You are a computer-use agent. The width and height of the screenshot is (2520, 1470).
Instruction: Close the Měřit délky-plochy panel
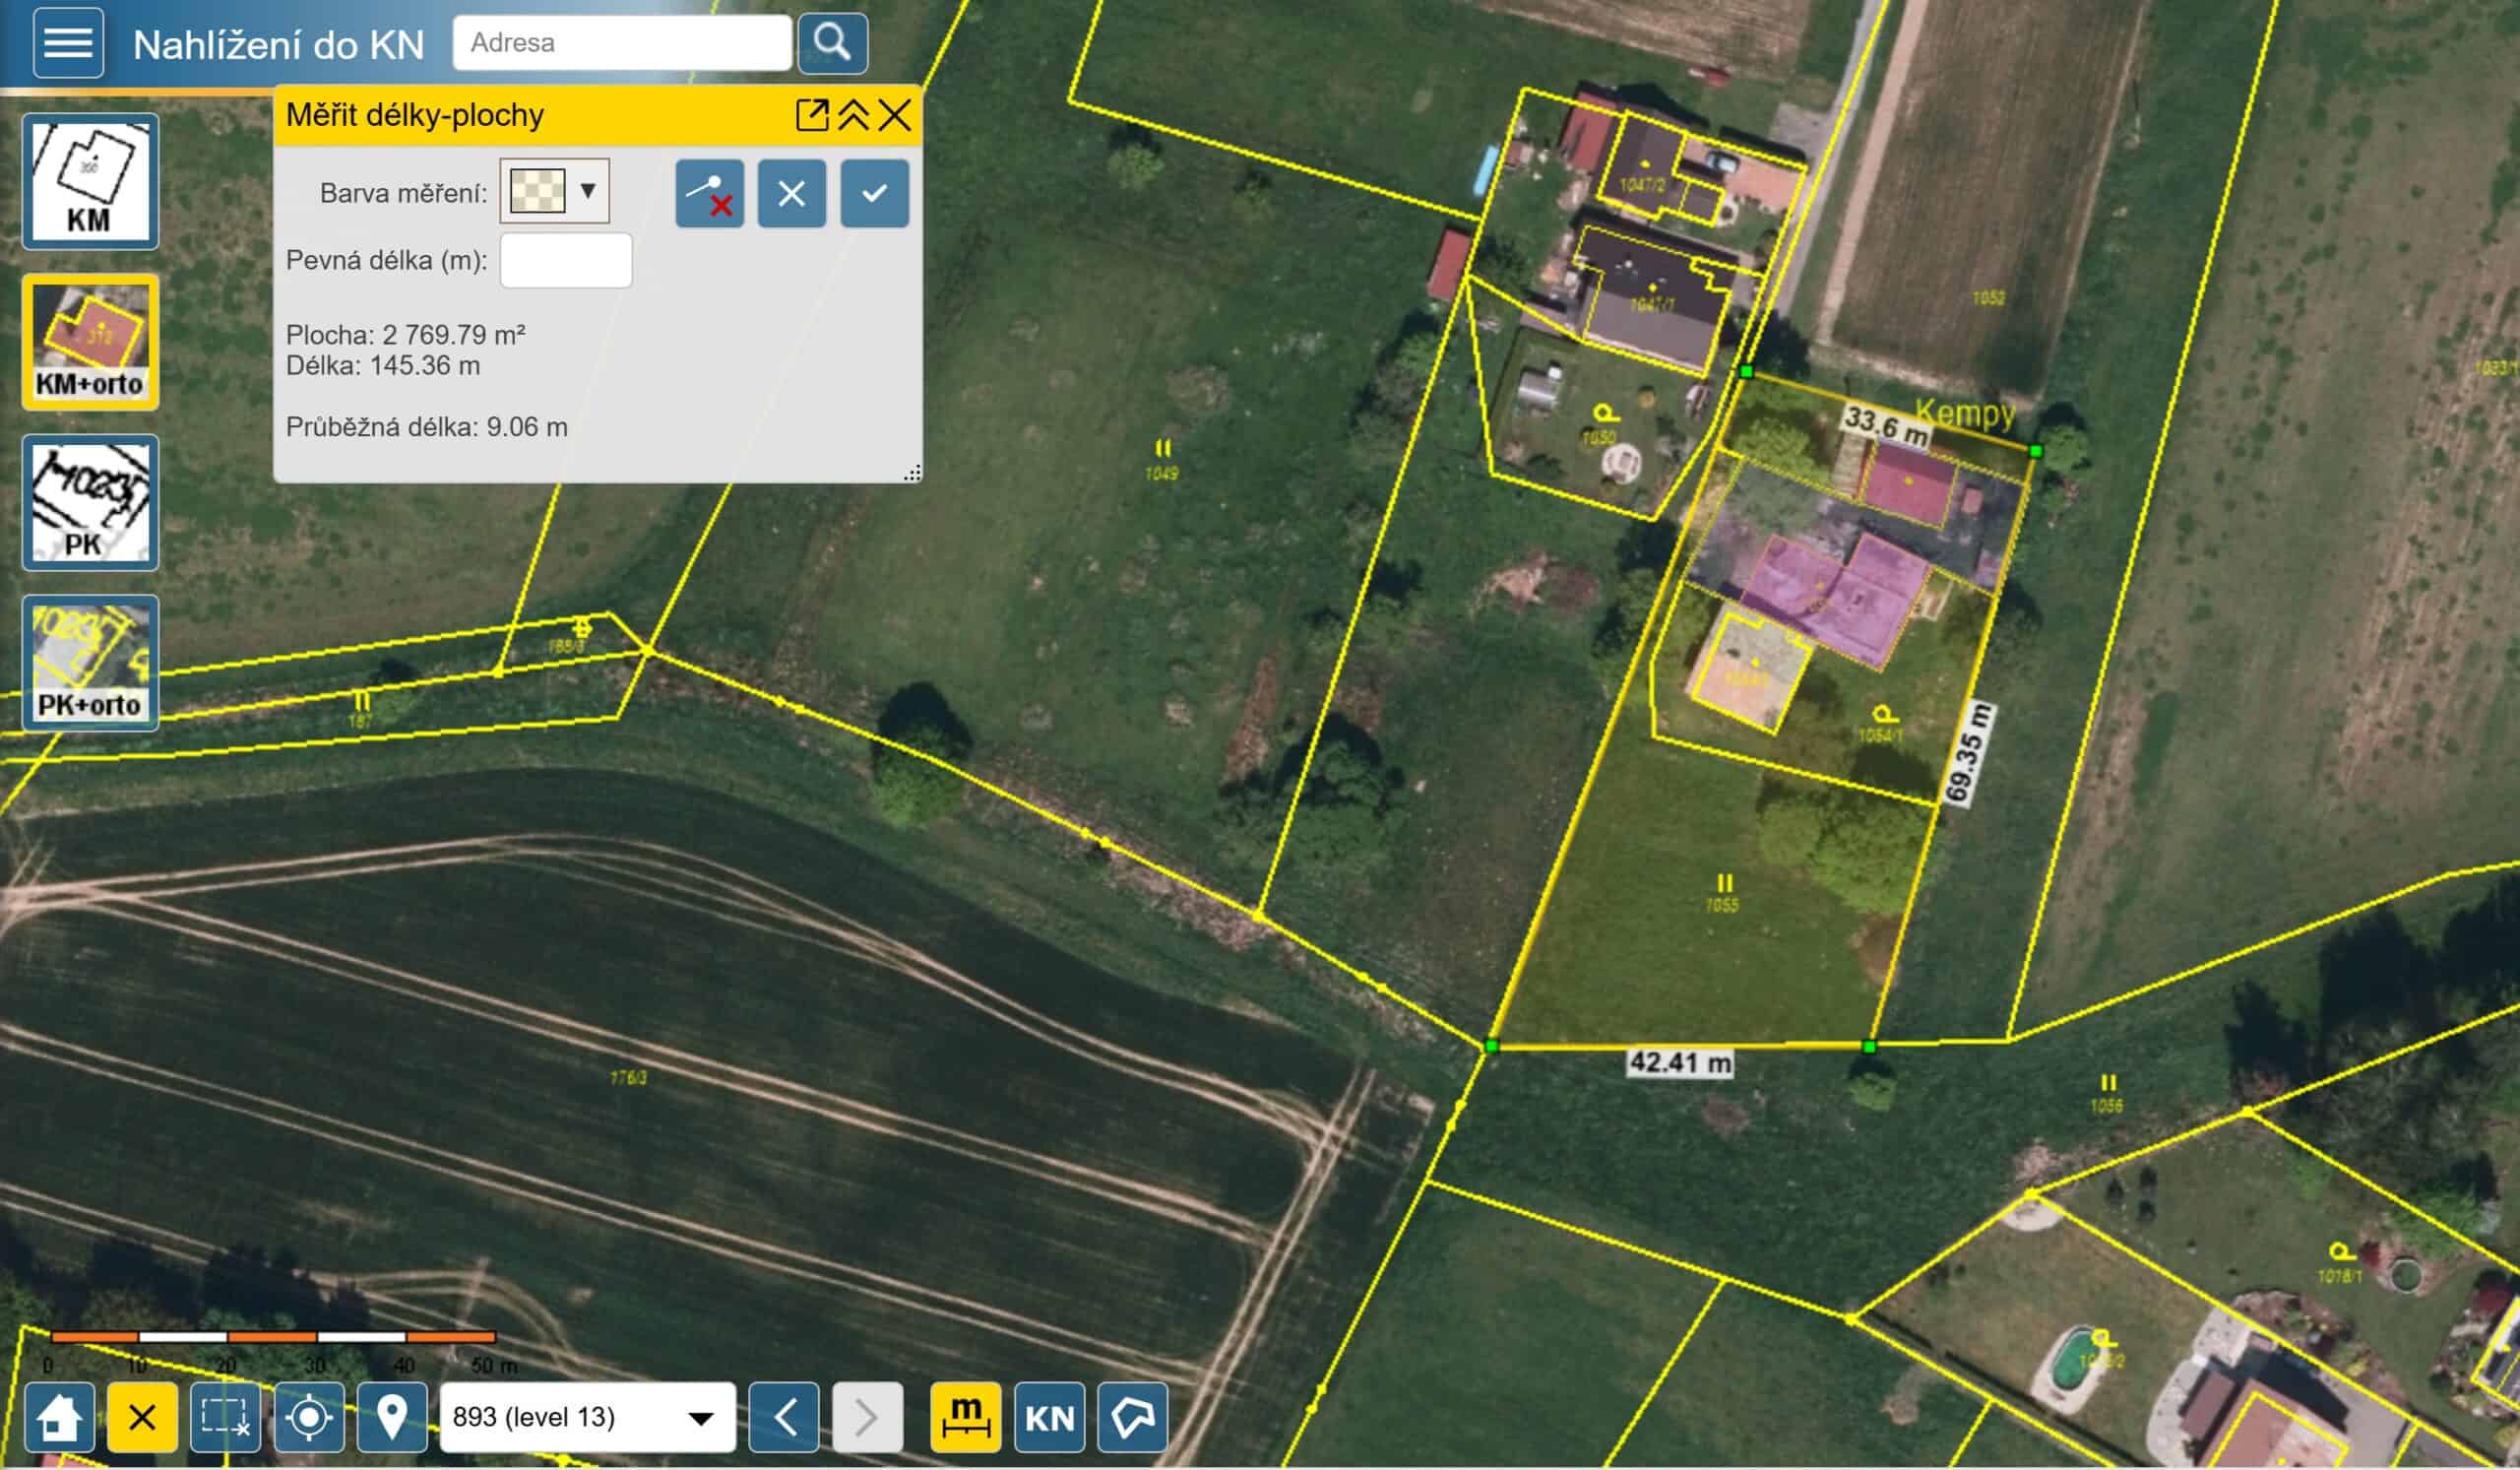pos(894,115)
